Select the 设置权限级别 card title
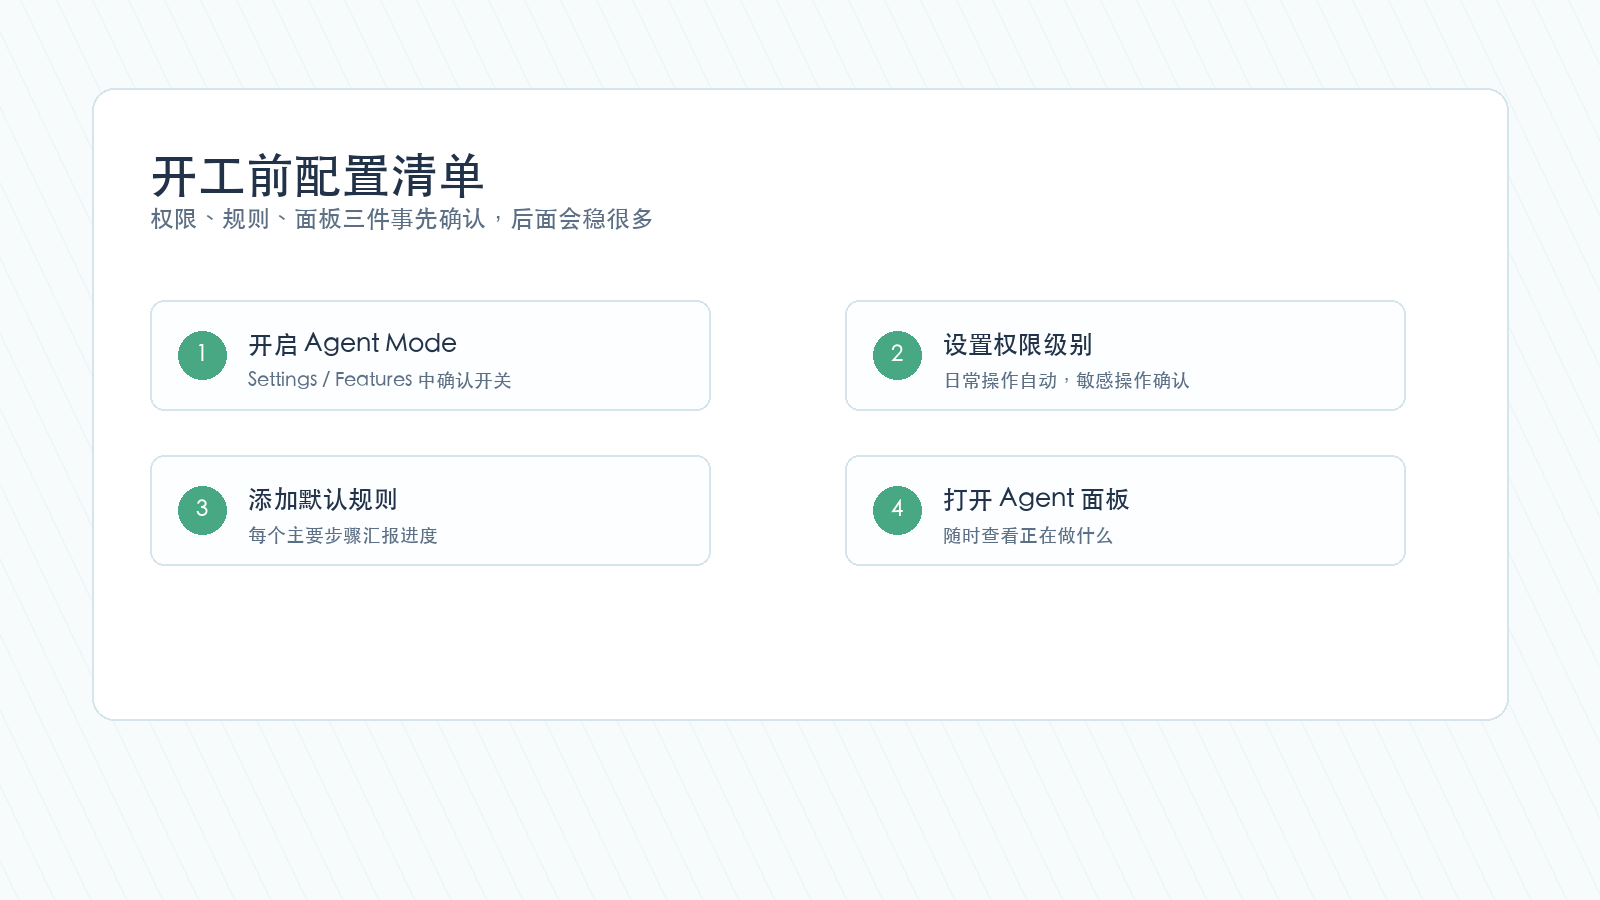This screenshot has width=1600, height=900. 1017,344
